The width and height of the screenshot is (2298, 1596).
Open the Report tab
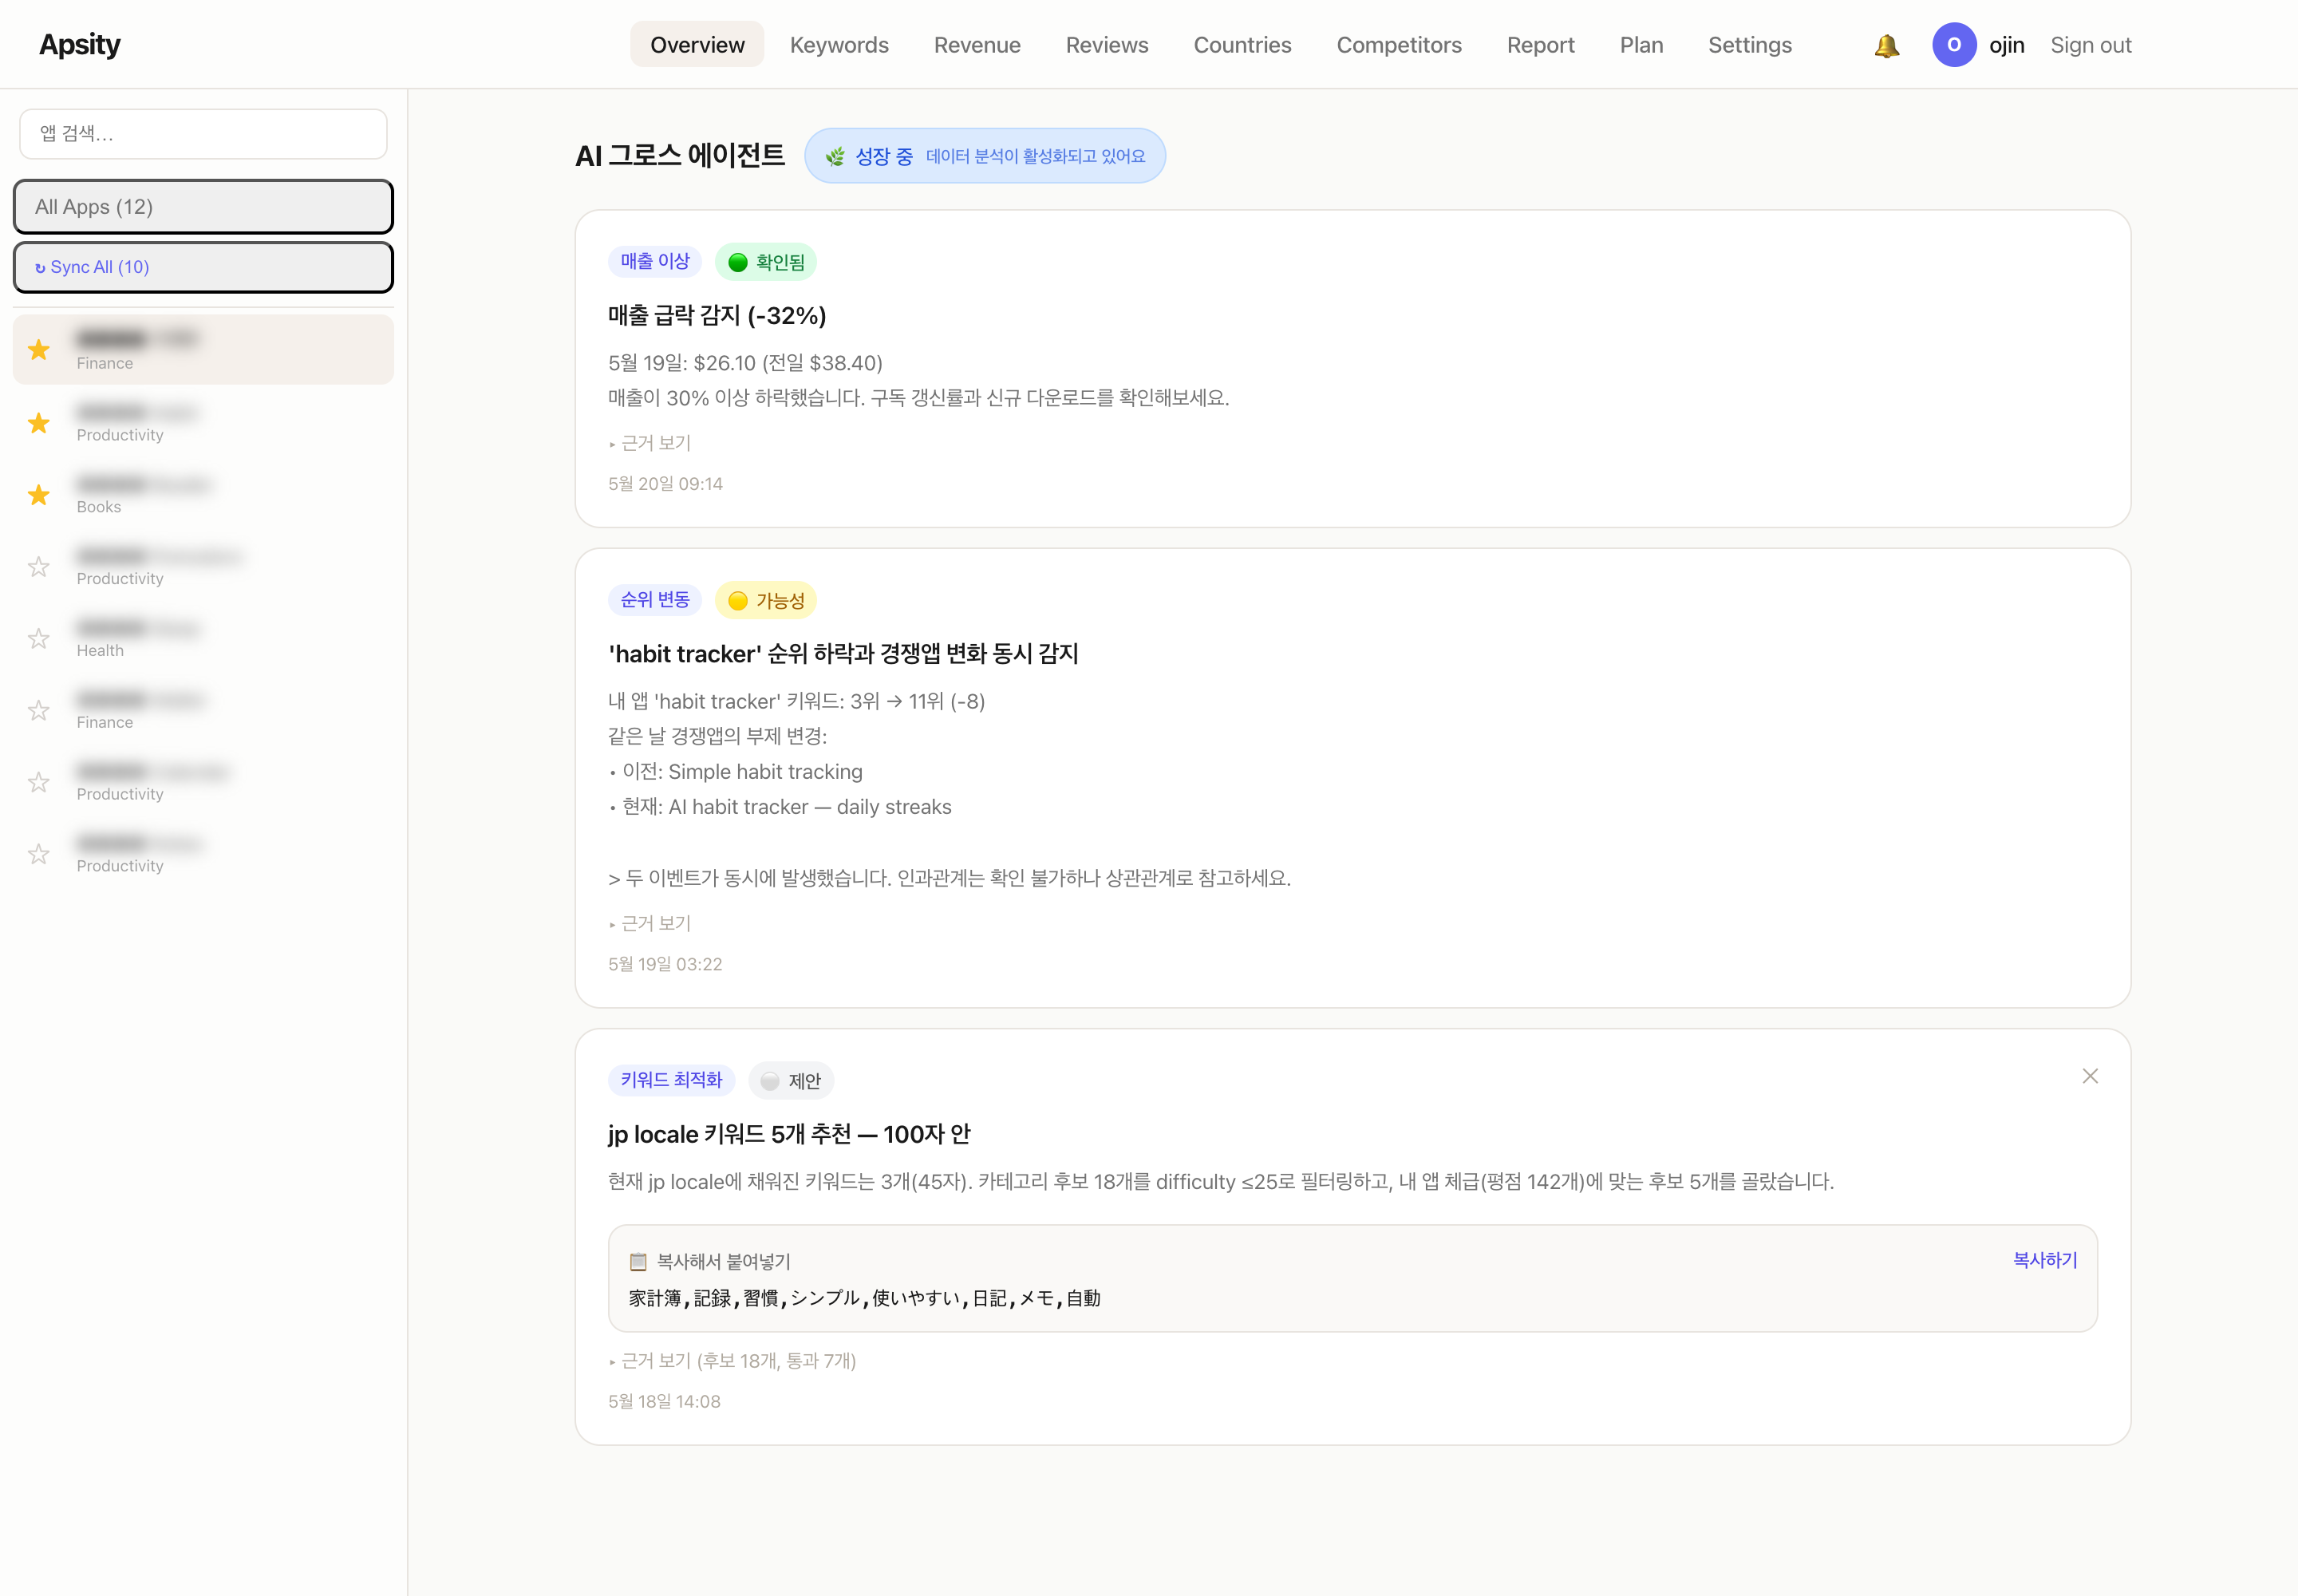tap(1540, 45)
